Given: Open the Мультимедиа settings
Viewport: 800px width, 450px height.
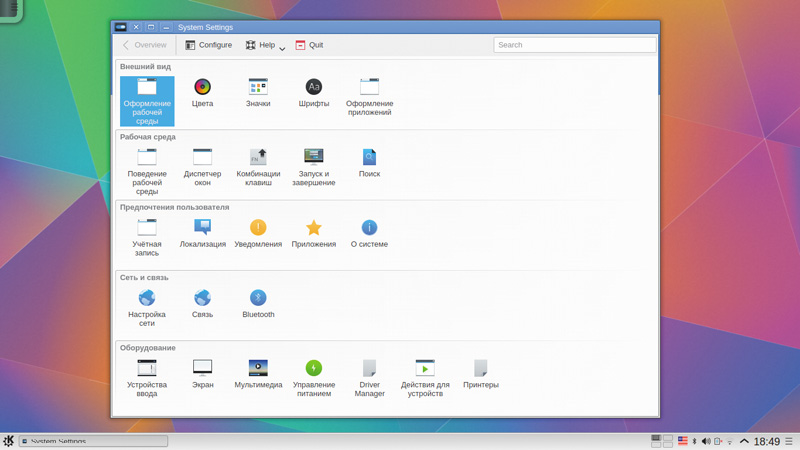Looking at the screenshot, I should tap(258, 374).
